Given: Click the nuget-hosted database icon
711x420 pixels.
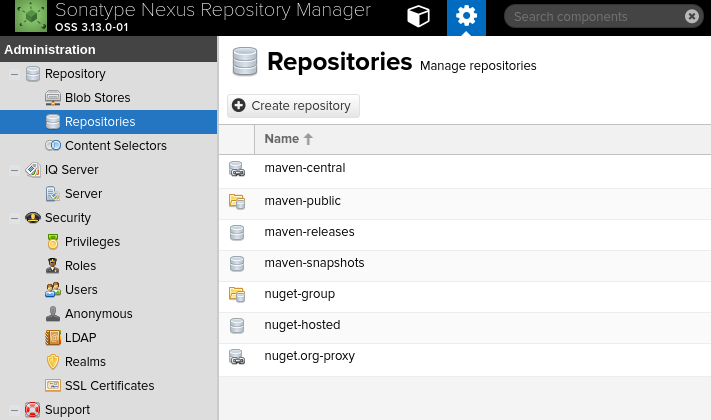Looking at the screenshot, I should click(x=237, y=326).
